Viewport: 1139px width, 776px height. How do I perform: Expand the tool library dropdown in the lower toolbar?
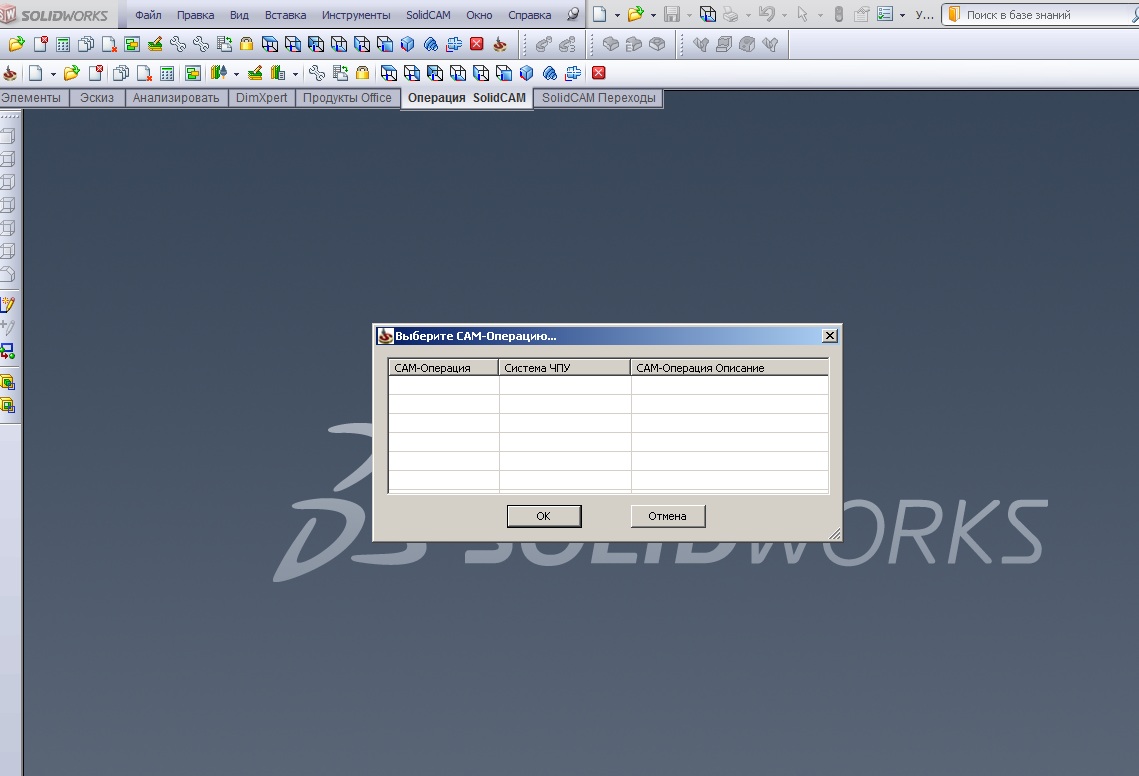click(x=236, y=74)
